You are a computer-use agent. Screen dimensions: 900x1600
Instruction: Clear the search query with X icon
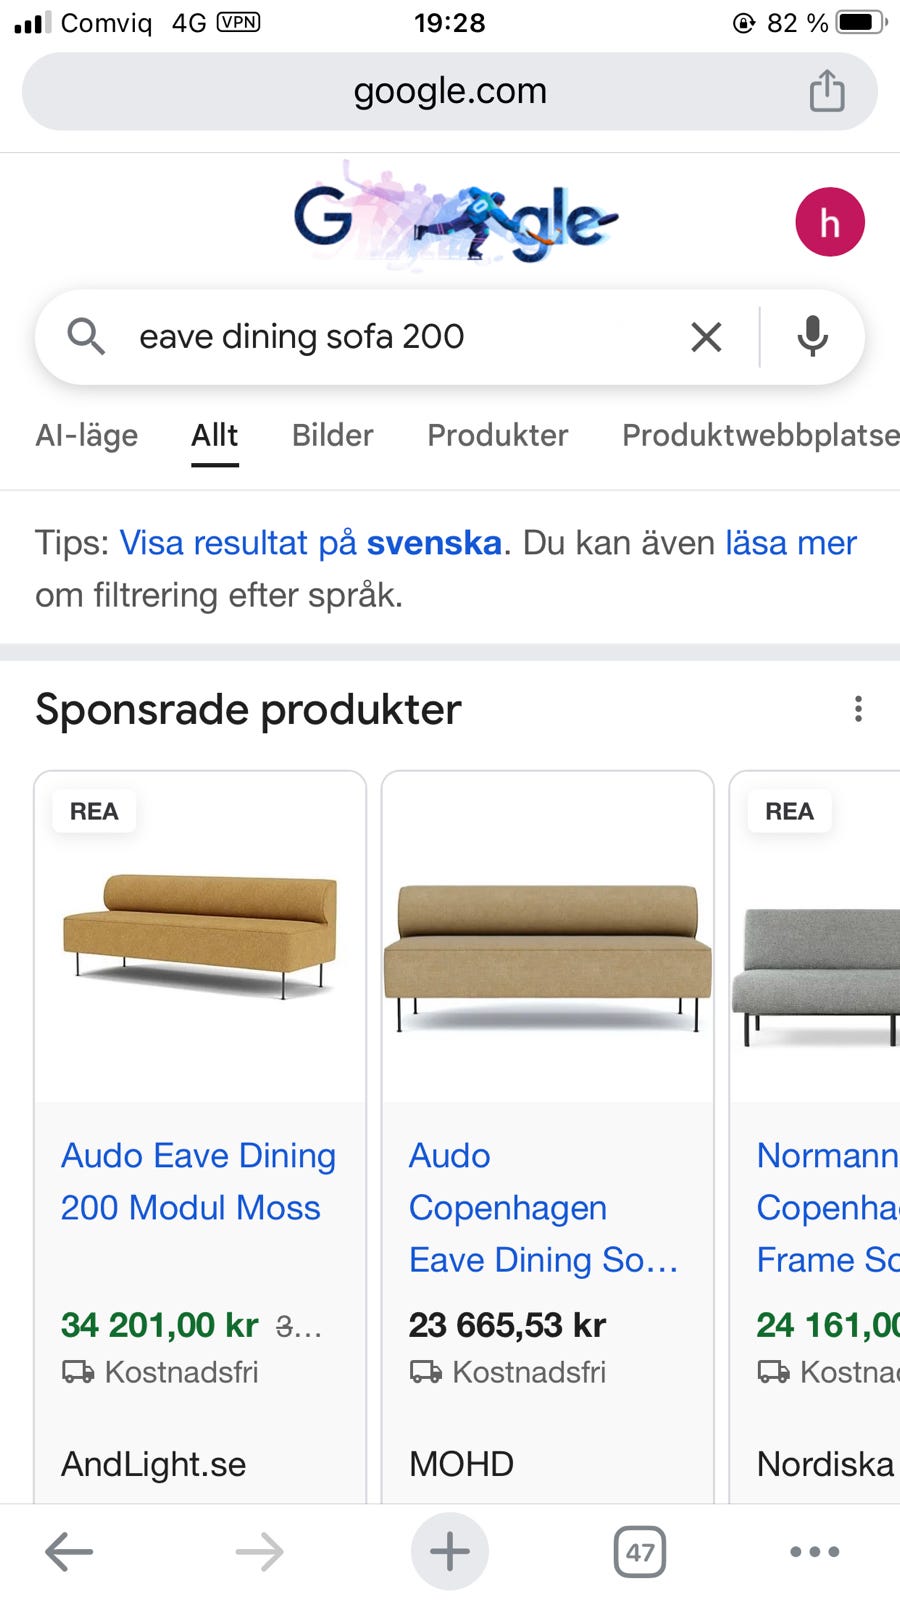click(706, 337)
